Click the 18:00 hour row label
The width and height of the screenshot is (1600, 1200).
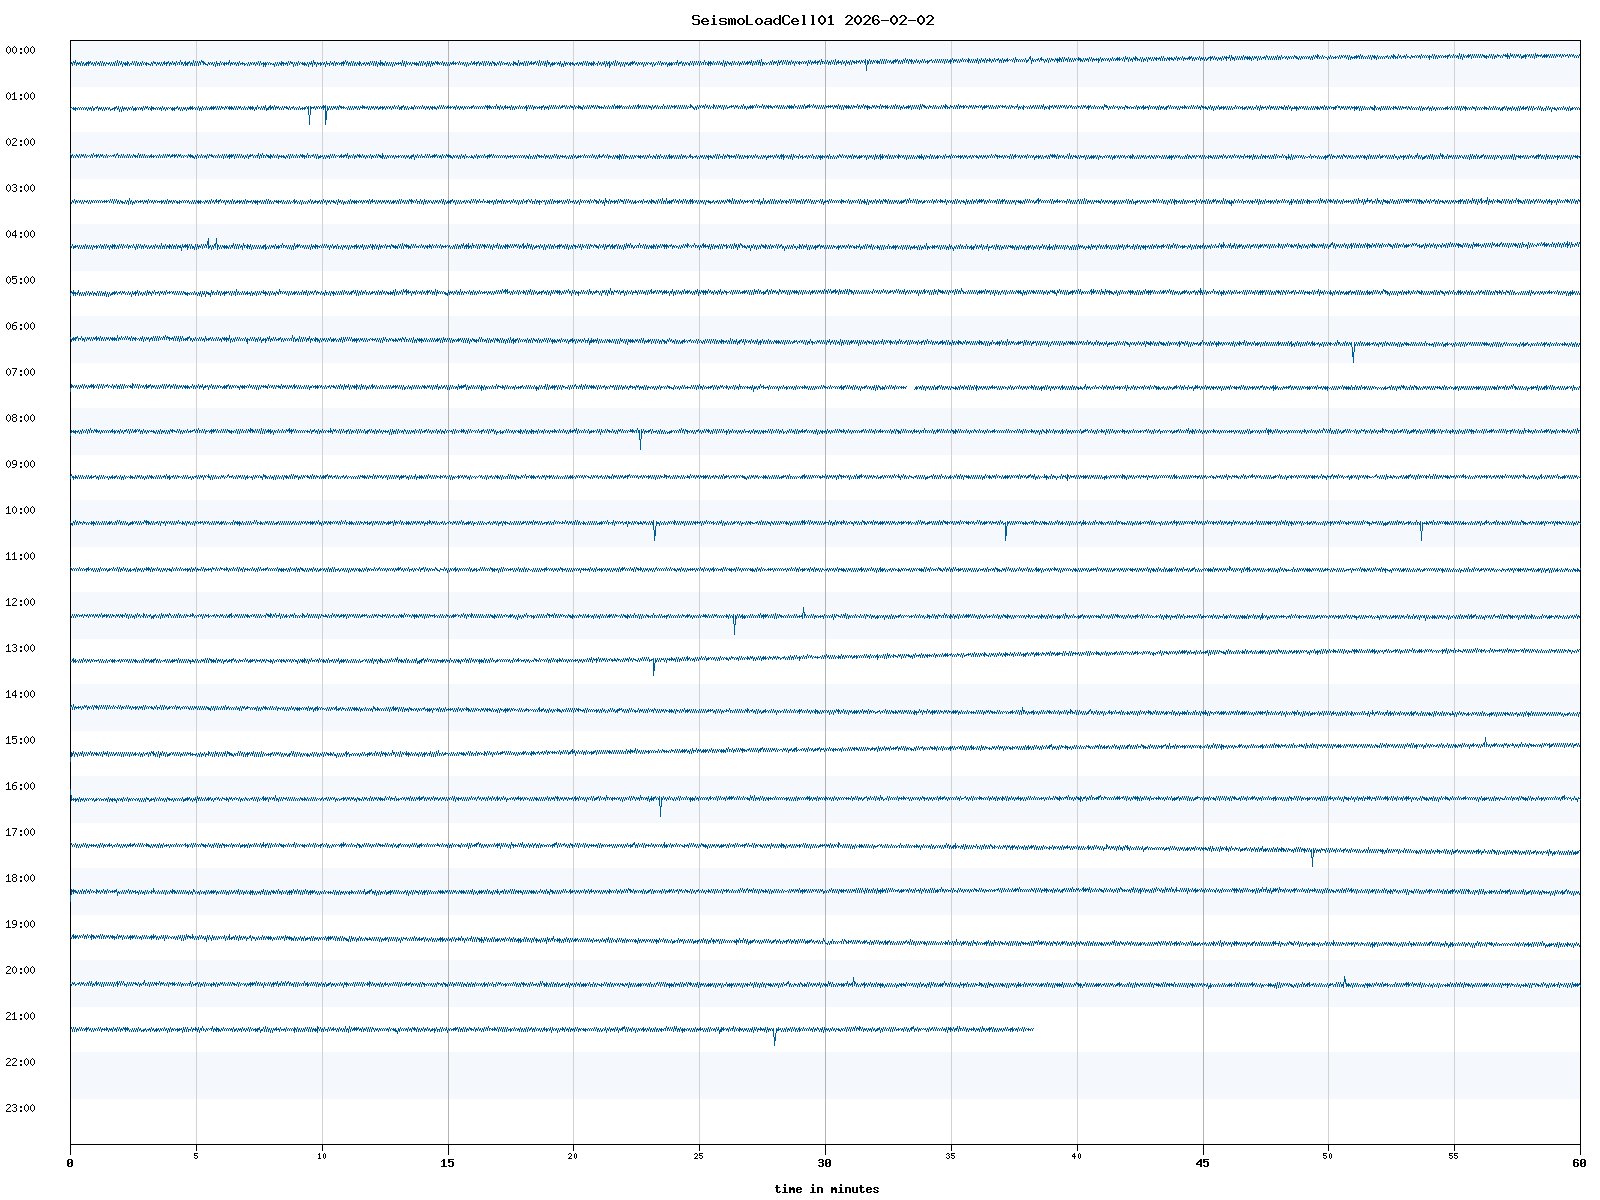tap(20, 878)
